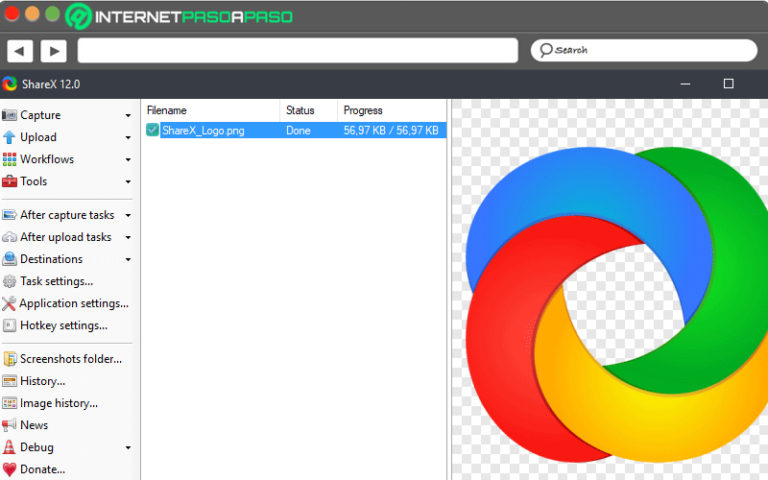Click the Capture camera icon
Image resolution: width=768 pixels, height=480 pixels.
coord(9,115)
